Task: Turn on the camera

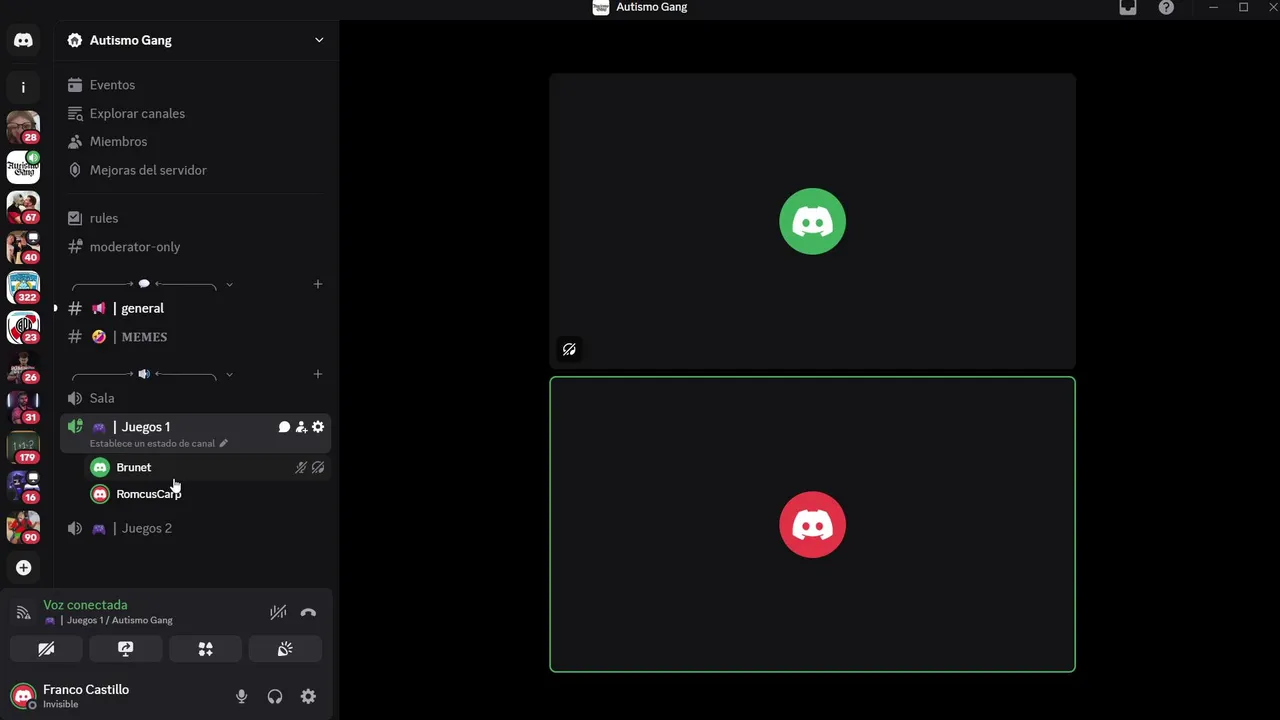Action: 46,649
